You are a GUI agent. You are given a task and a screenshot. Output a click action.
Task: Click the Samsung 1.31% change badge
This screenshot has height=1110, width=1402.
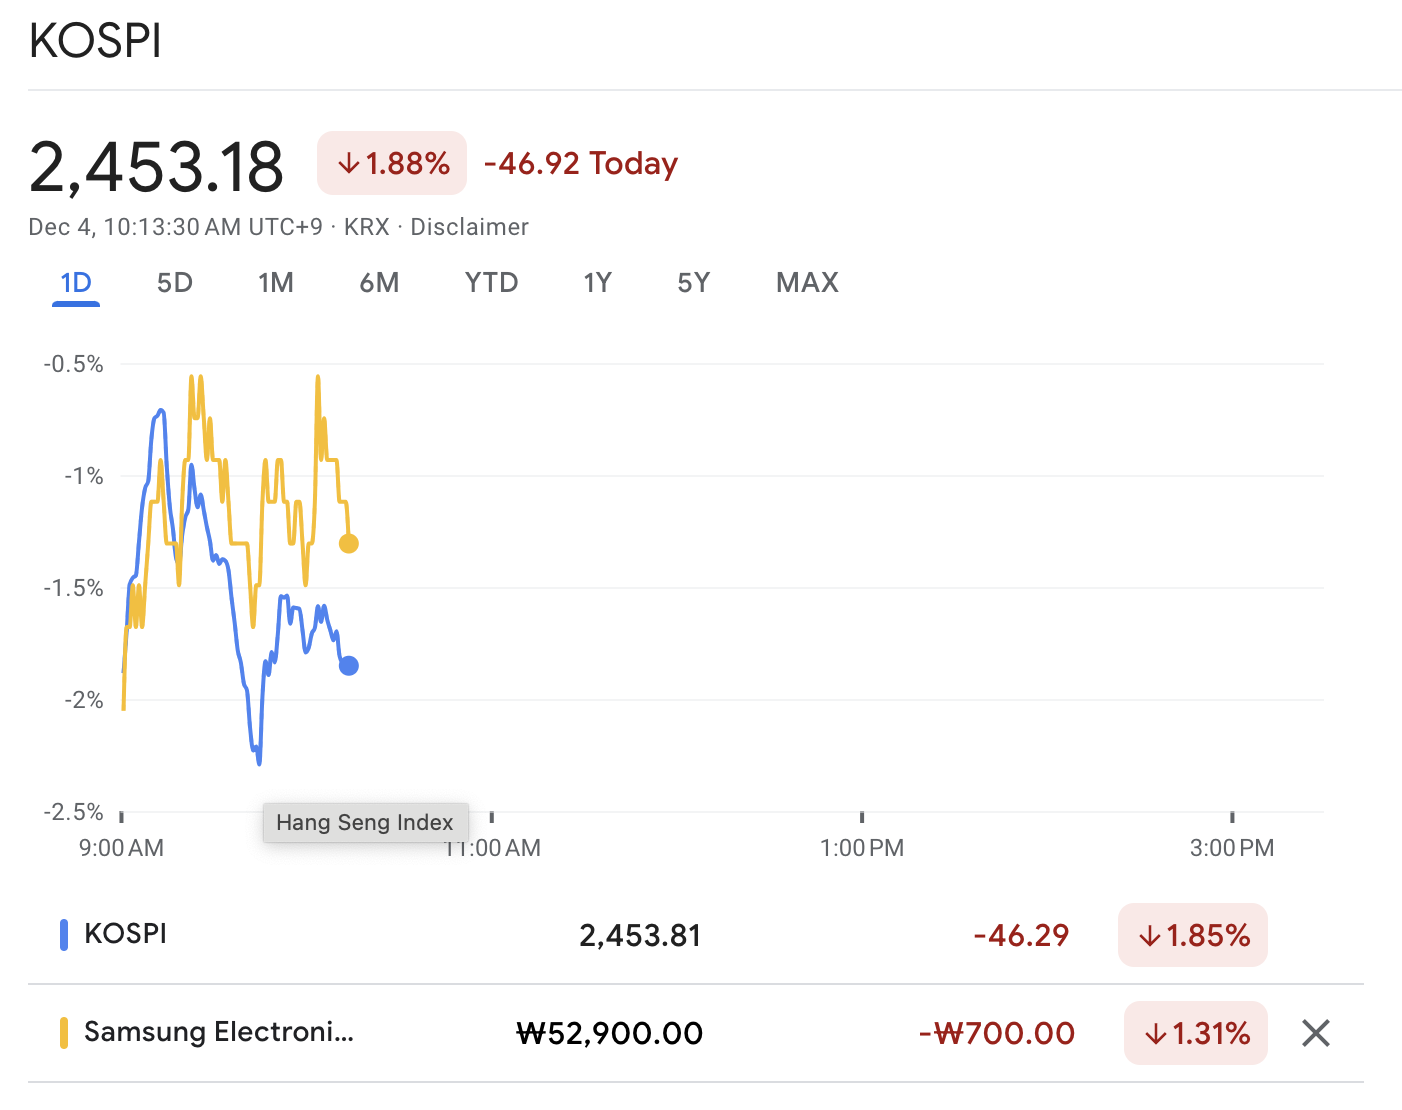coord(1196,1033)
